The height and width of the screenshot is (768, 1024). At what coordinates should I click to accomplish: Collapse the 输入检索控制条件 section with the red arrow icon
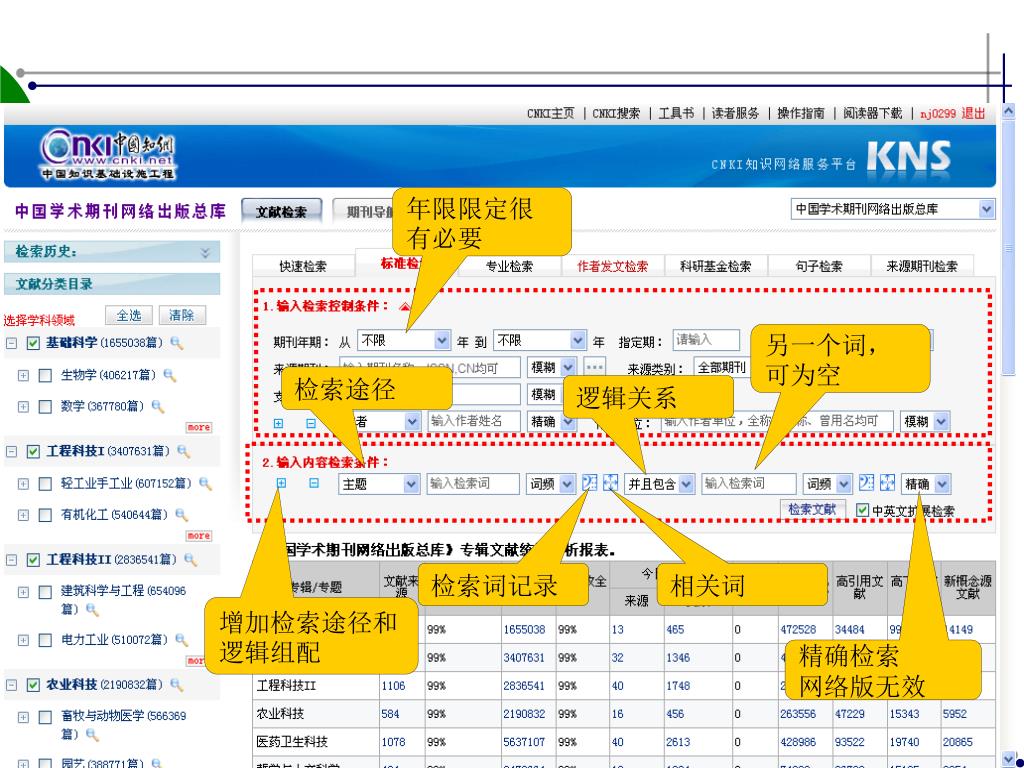tap(405, 306)
